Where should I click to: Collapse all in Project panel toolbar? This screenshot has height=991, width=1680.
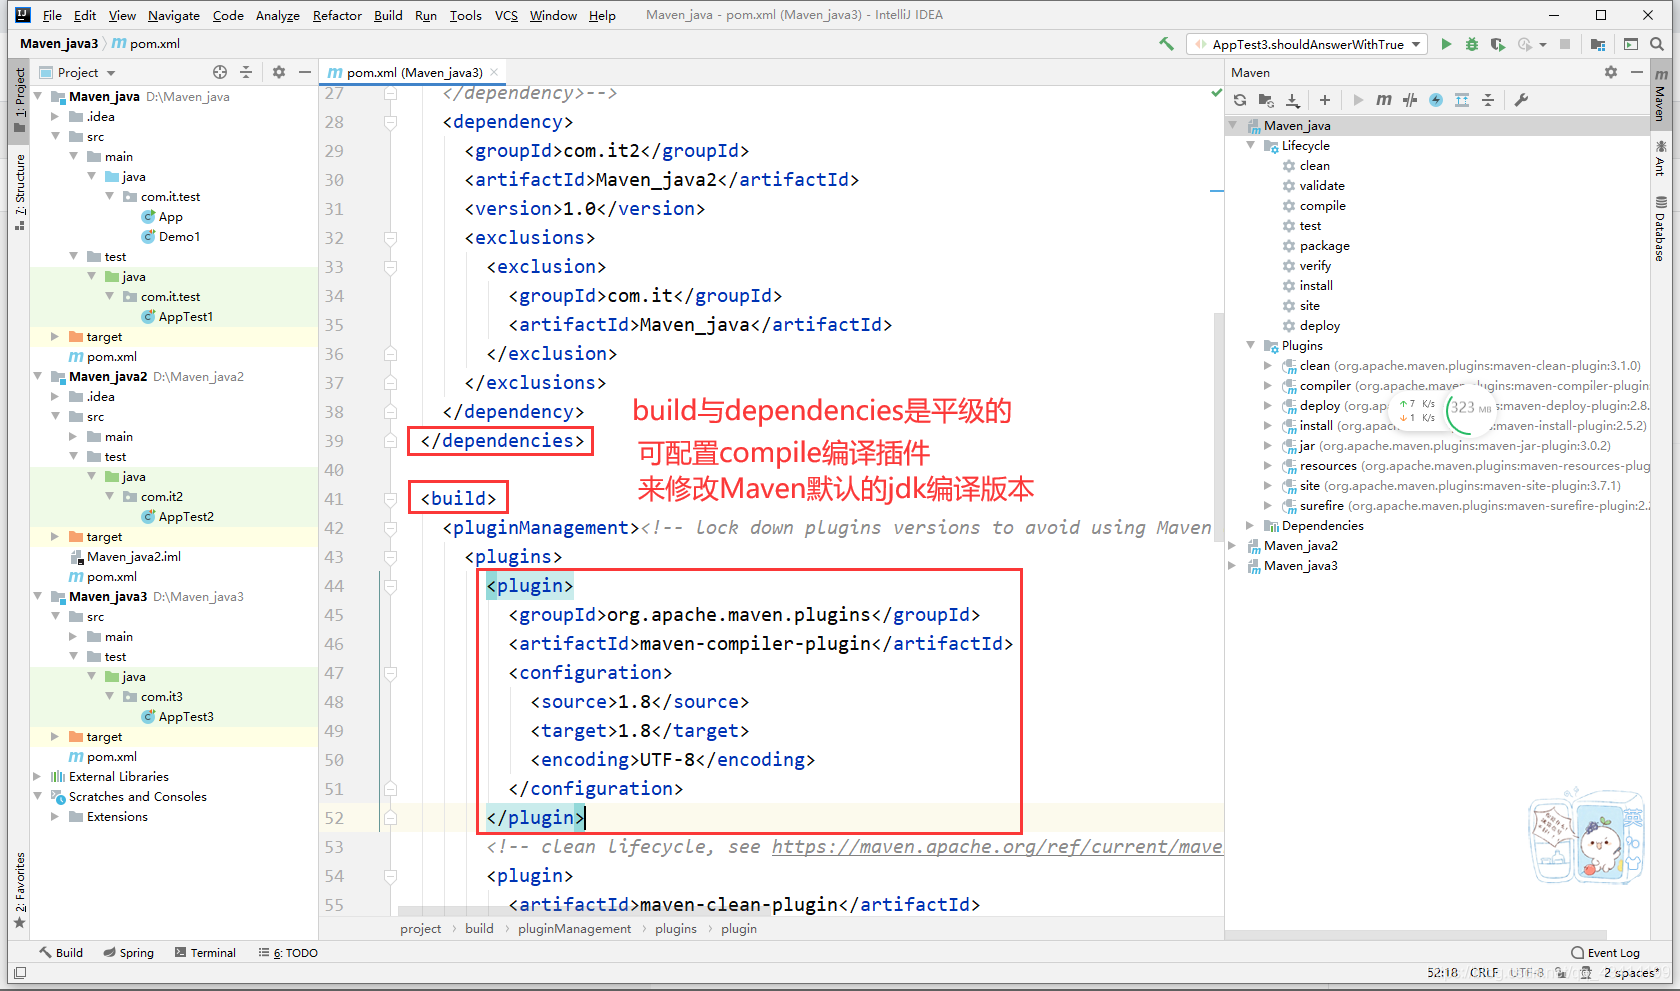[246, 72]
